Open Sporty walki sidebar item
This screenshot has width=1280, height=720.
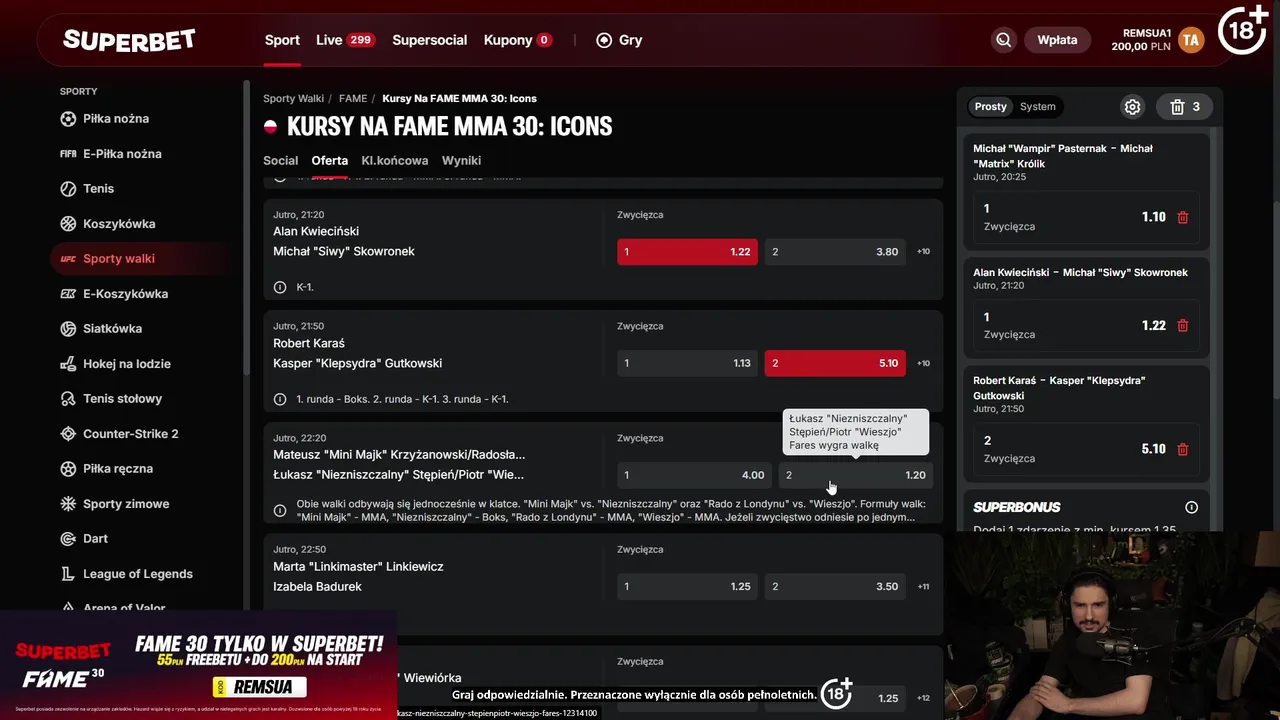click(146, 259)
